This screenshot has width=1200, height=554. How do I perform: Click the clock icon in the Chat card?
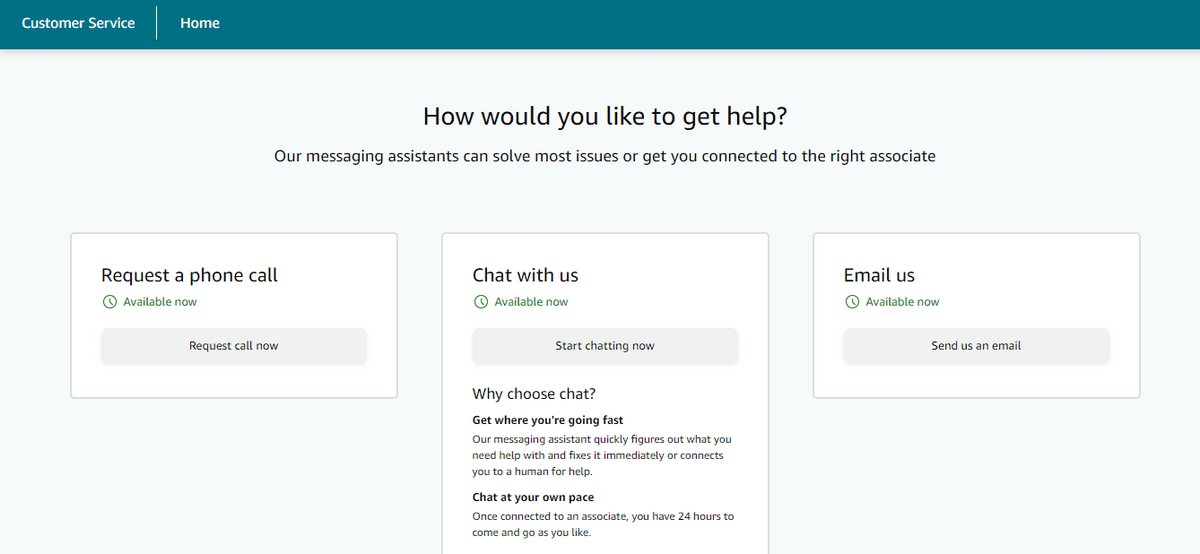[481, 302]
